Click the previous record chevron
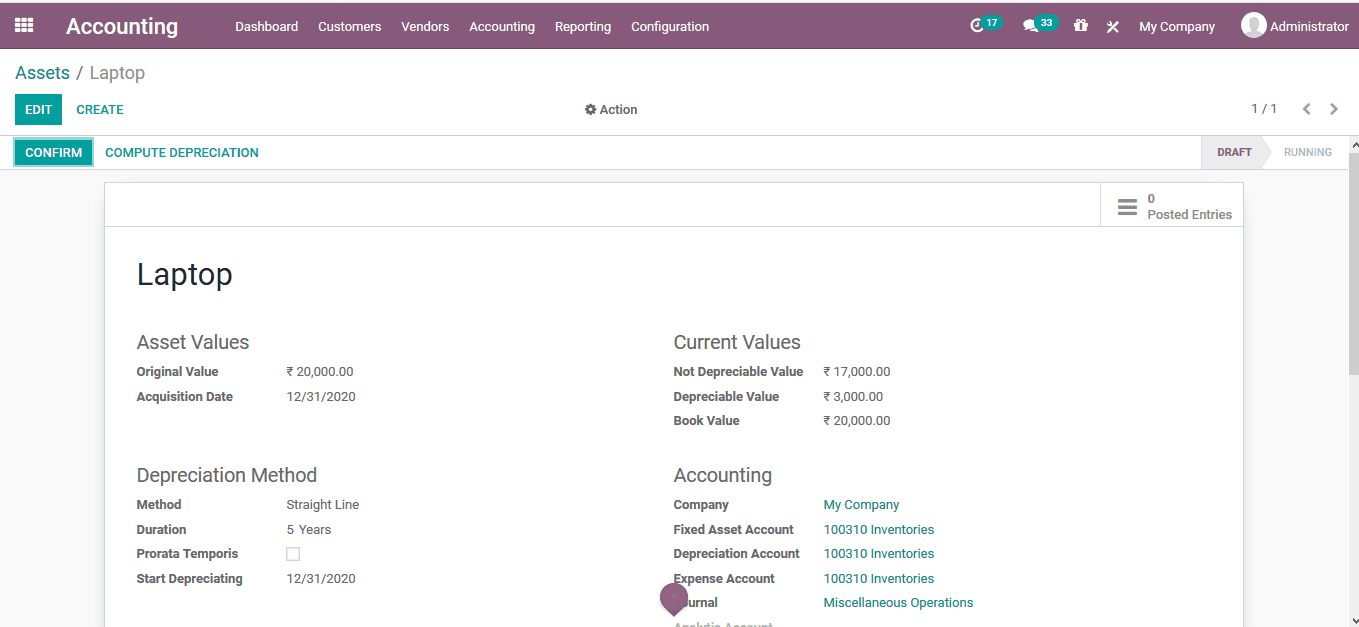1359x627 pixels. click(1306, 109)
